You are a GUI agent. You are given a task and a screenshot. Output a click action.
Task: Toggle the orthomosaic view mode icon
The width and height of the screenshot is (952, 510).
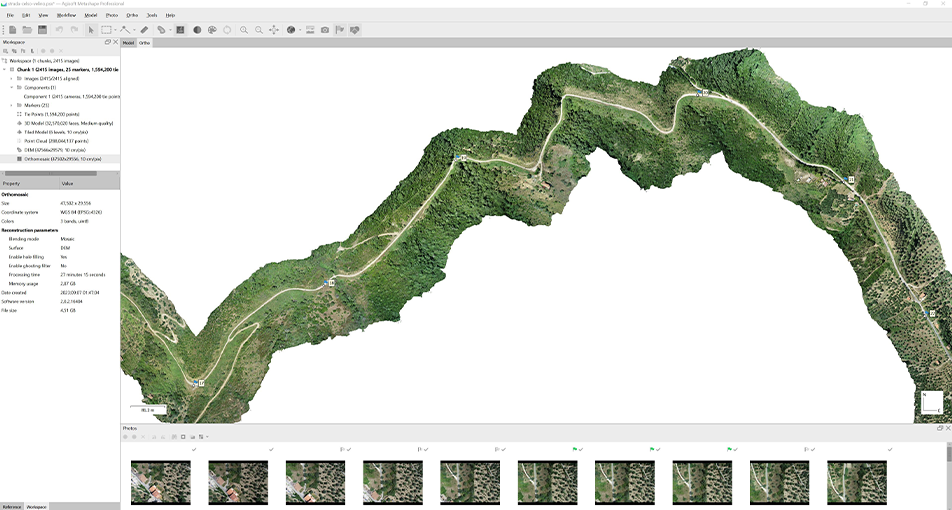pos(180,30)
